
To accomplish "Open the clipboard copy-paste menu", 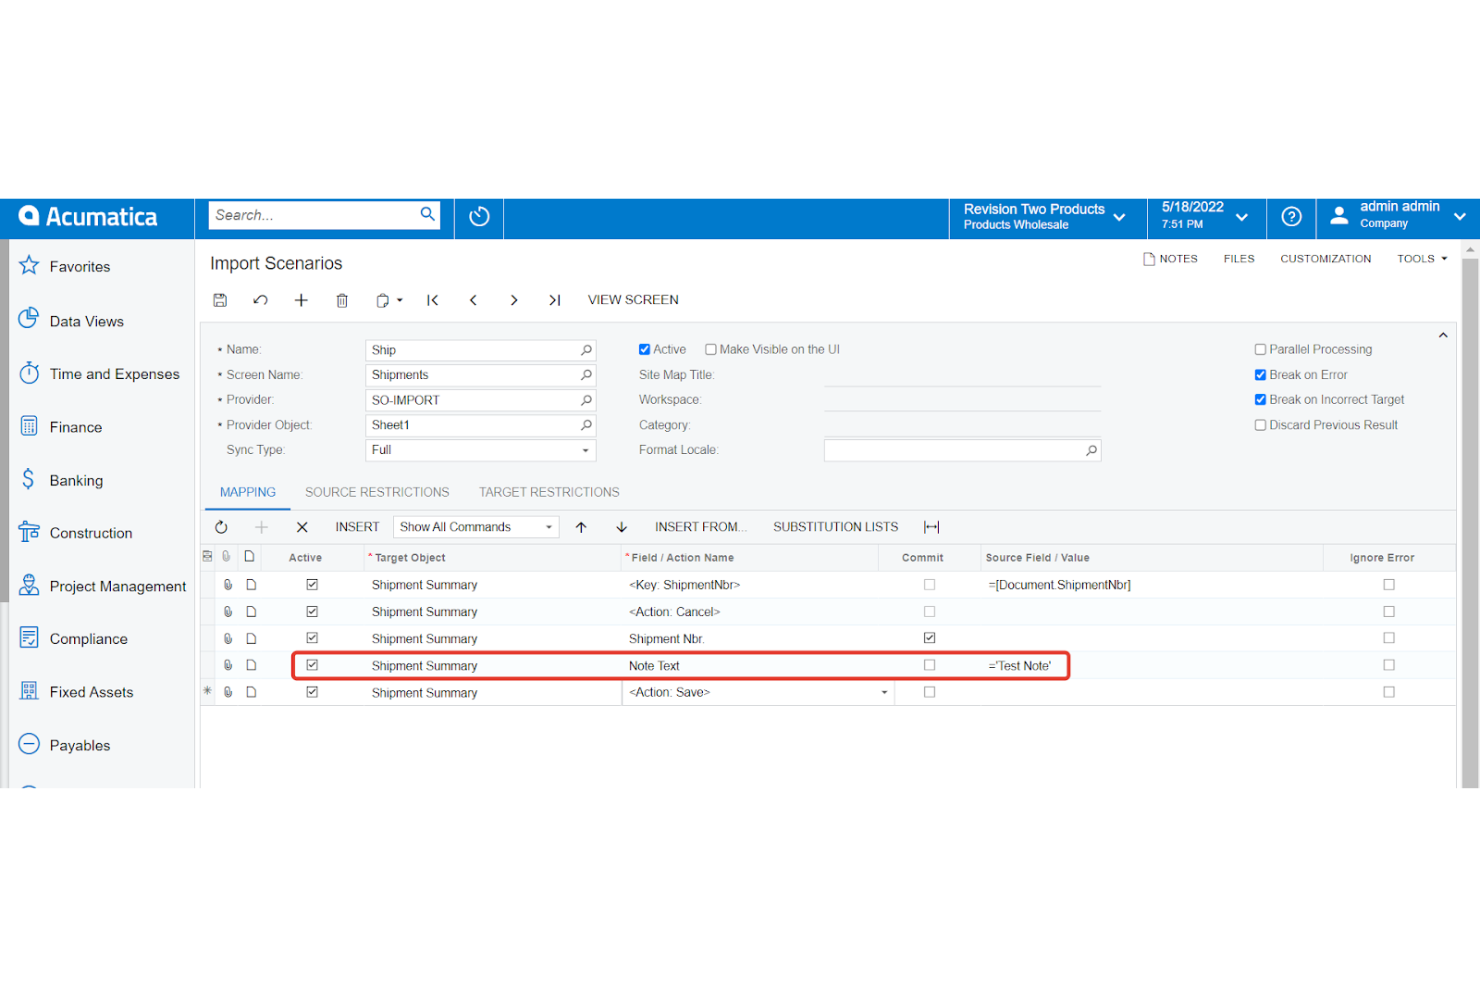I will coord(389,300).
